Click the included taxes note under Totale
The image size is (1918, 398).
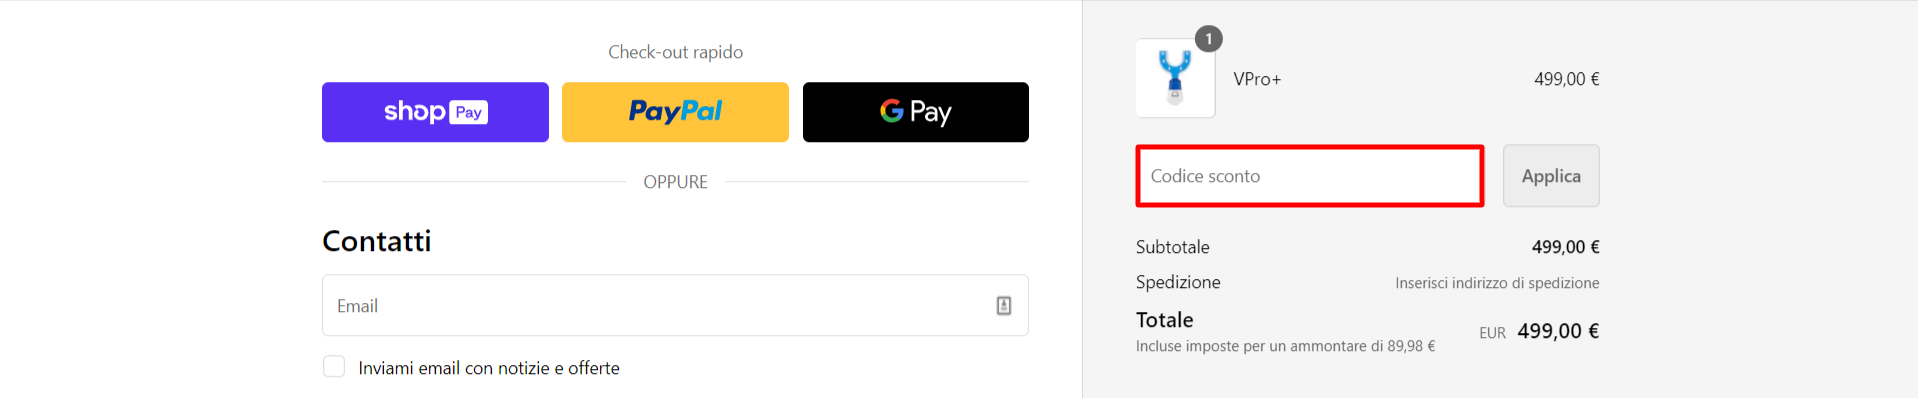point(1285,346)
